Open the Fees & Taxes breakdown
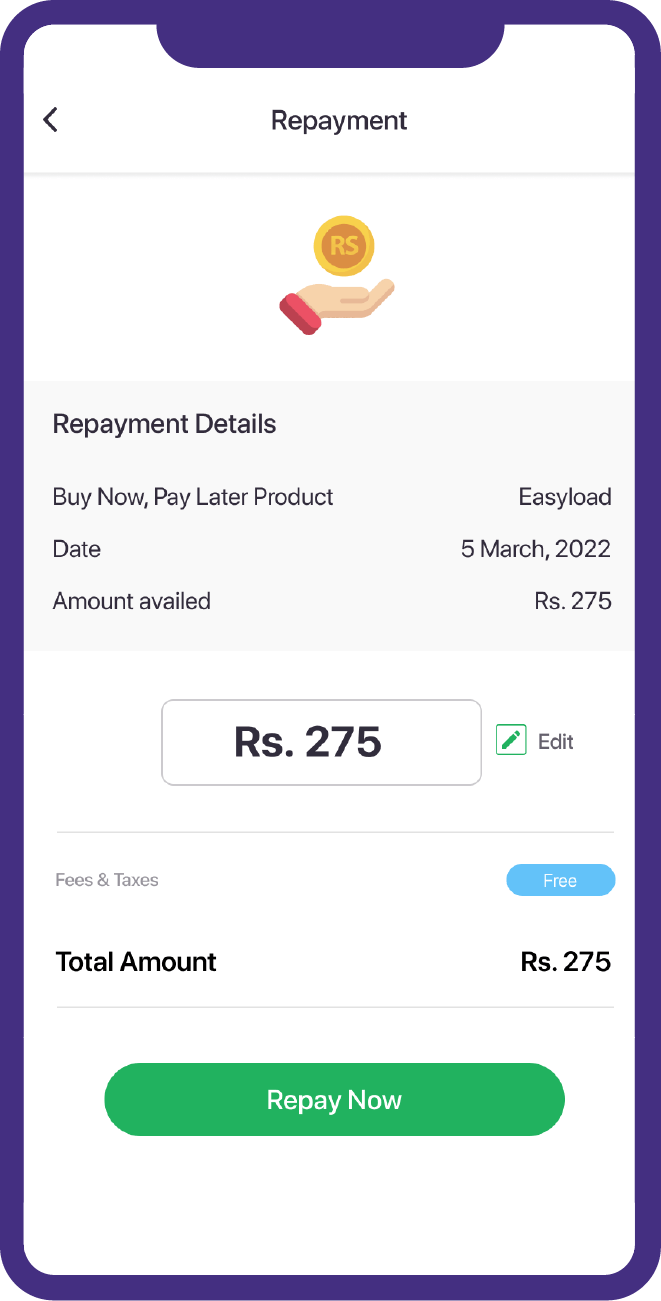661x1301 pixels. [x=107, y=880]
